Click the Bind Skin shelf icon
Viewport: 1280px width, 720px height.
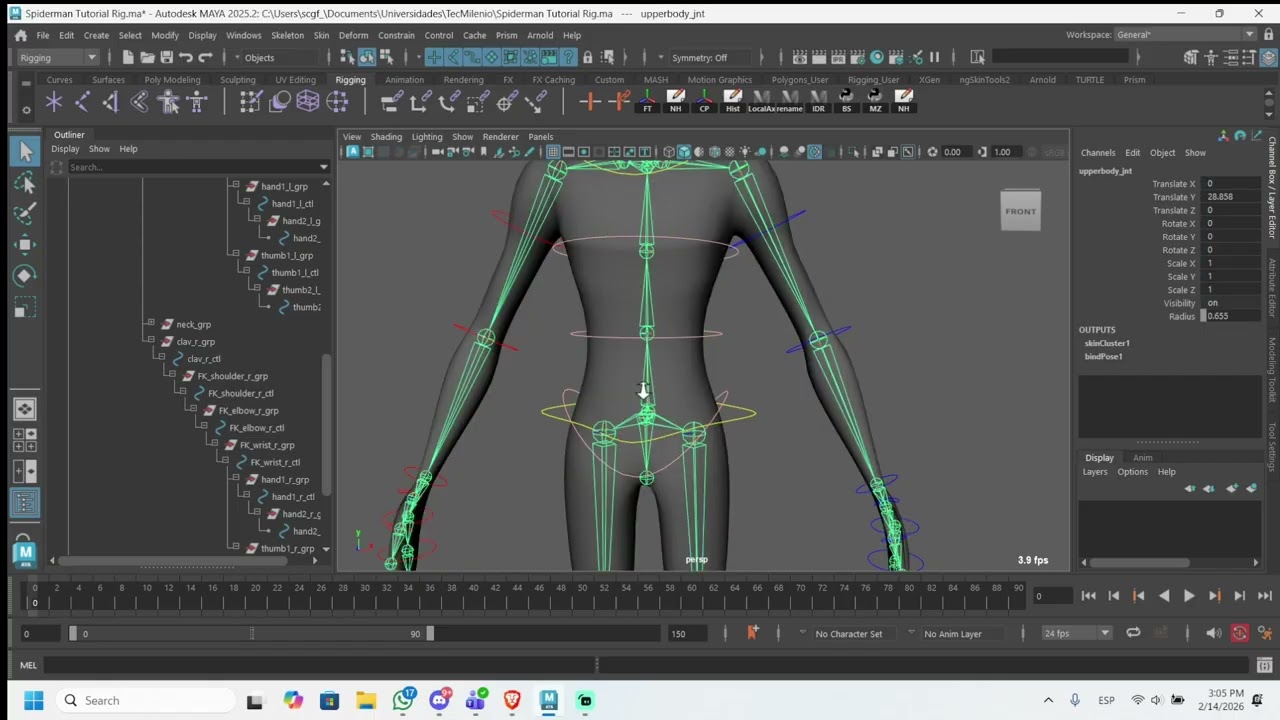(139, 101)
